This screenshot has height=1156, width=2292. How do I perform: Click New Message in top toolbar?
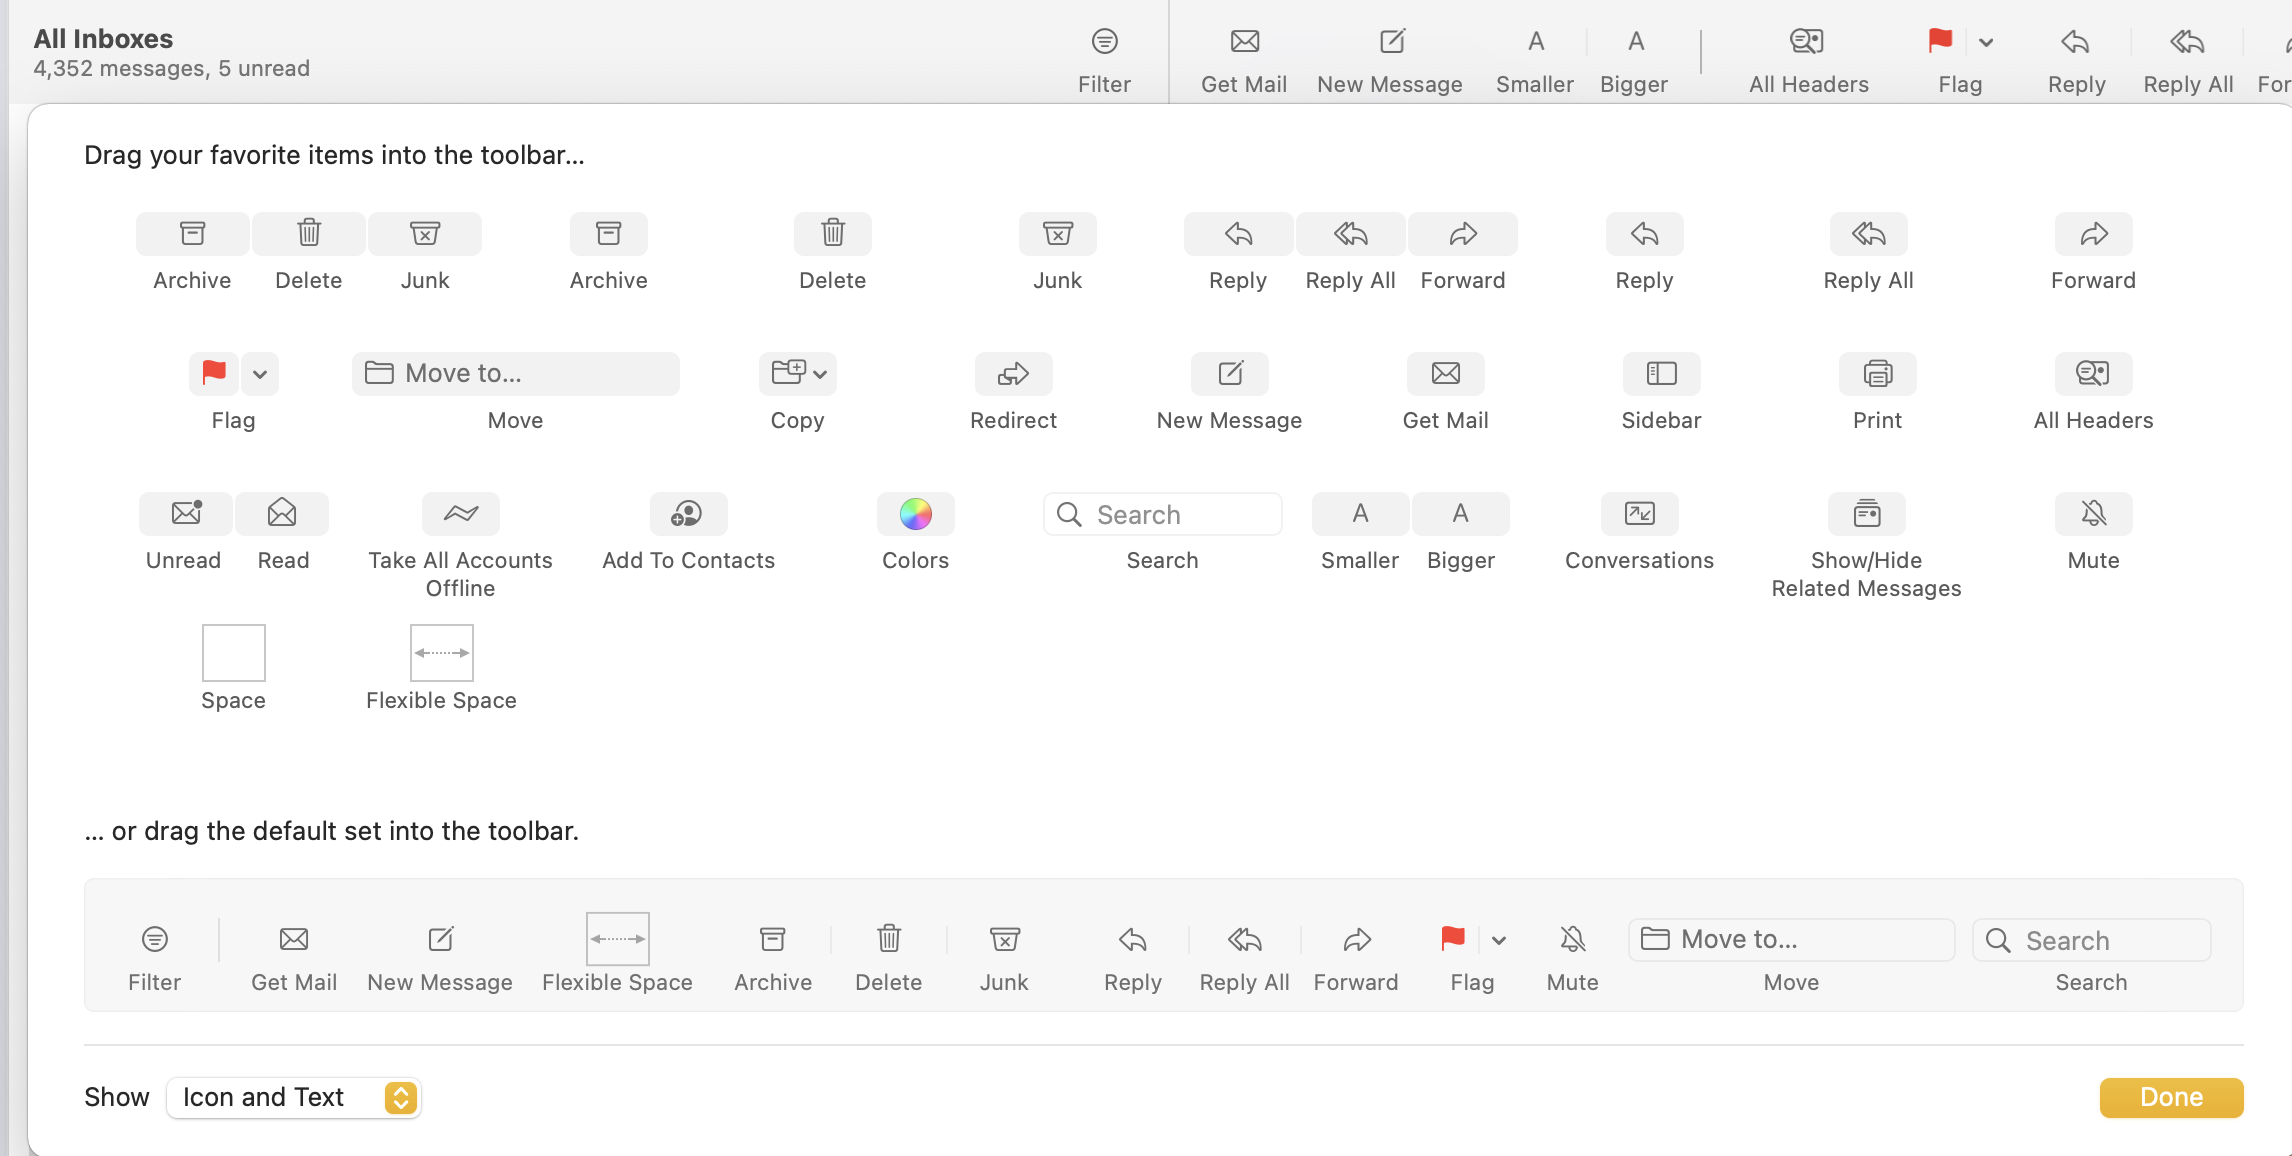pyautogui.click(x=1391, y=42)
